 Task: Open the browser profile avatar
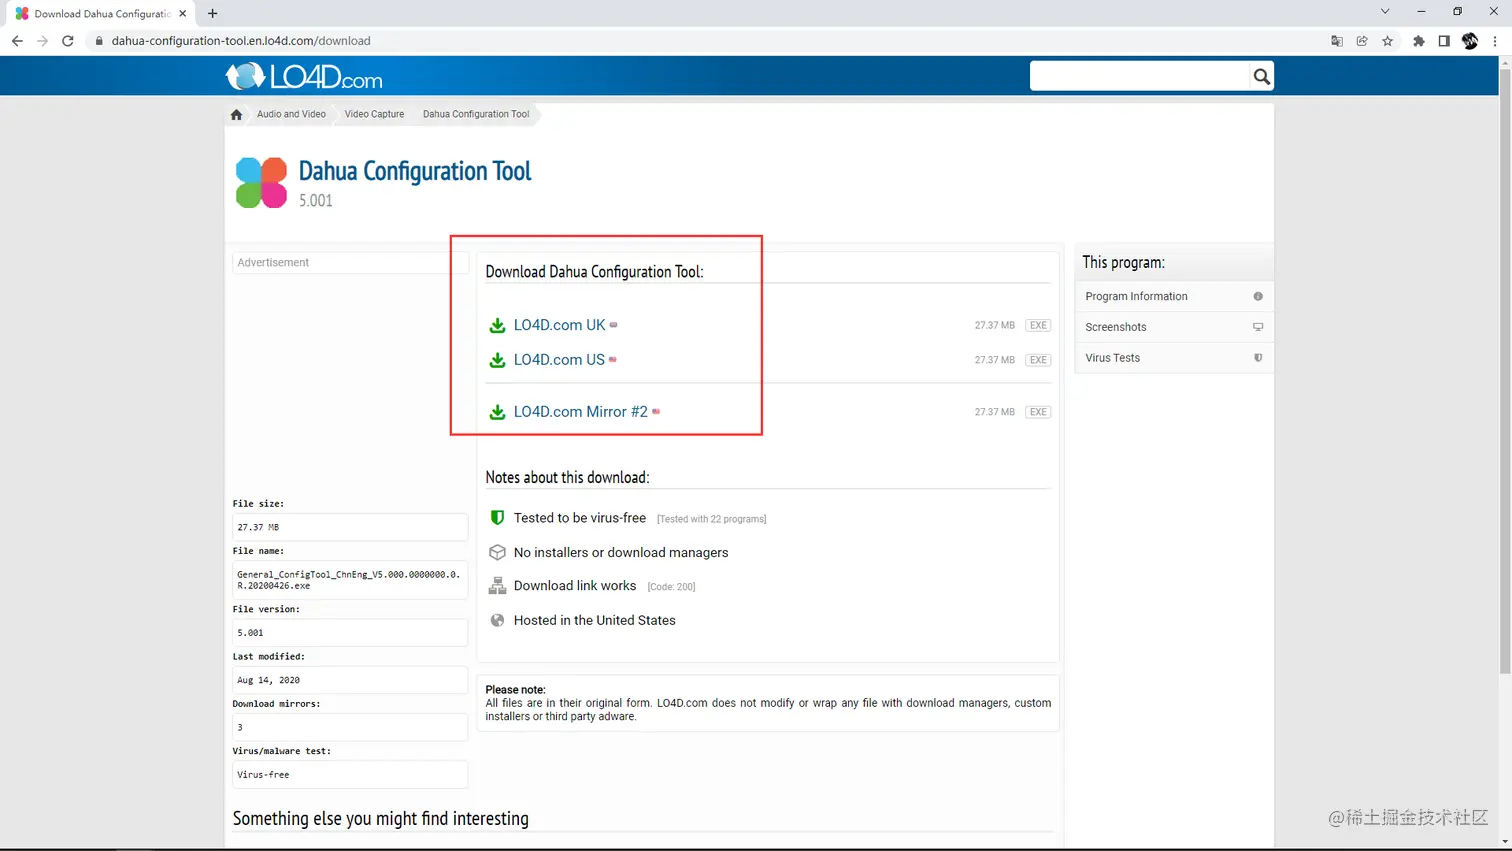(x=1470, y=41)
